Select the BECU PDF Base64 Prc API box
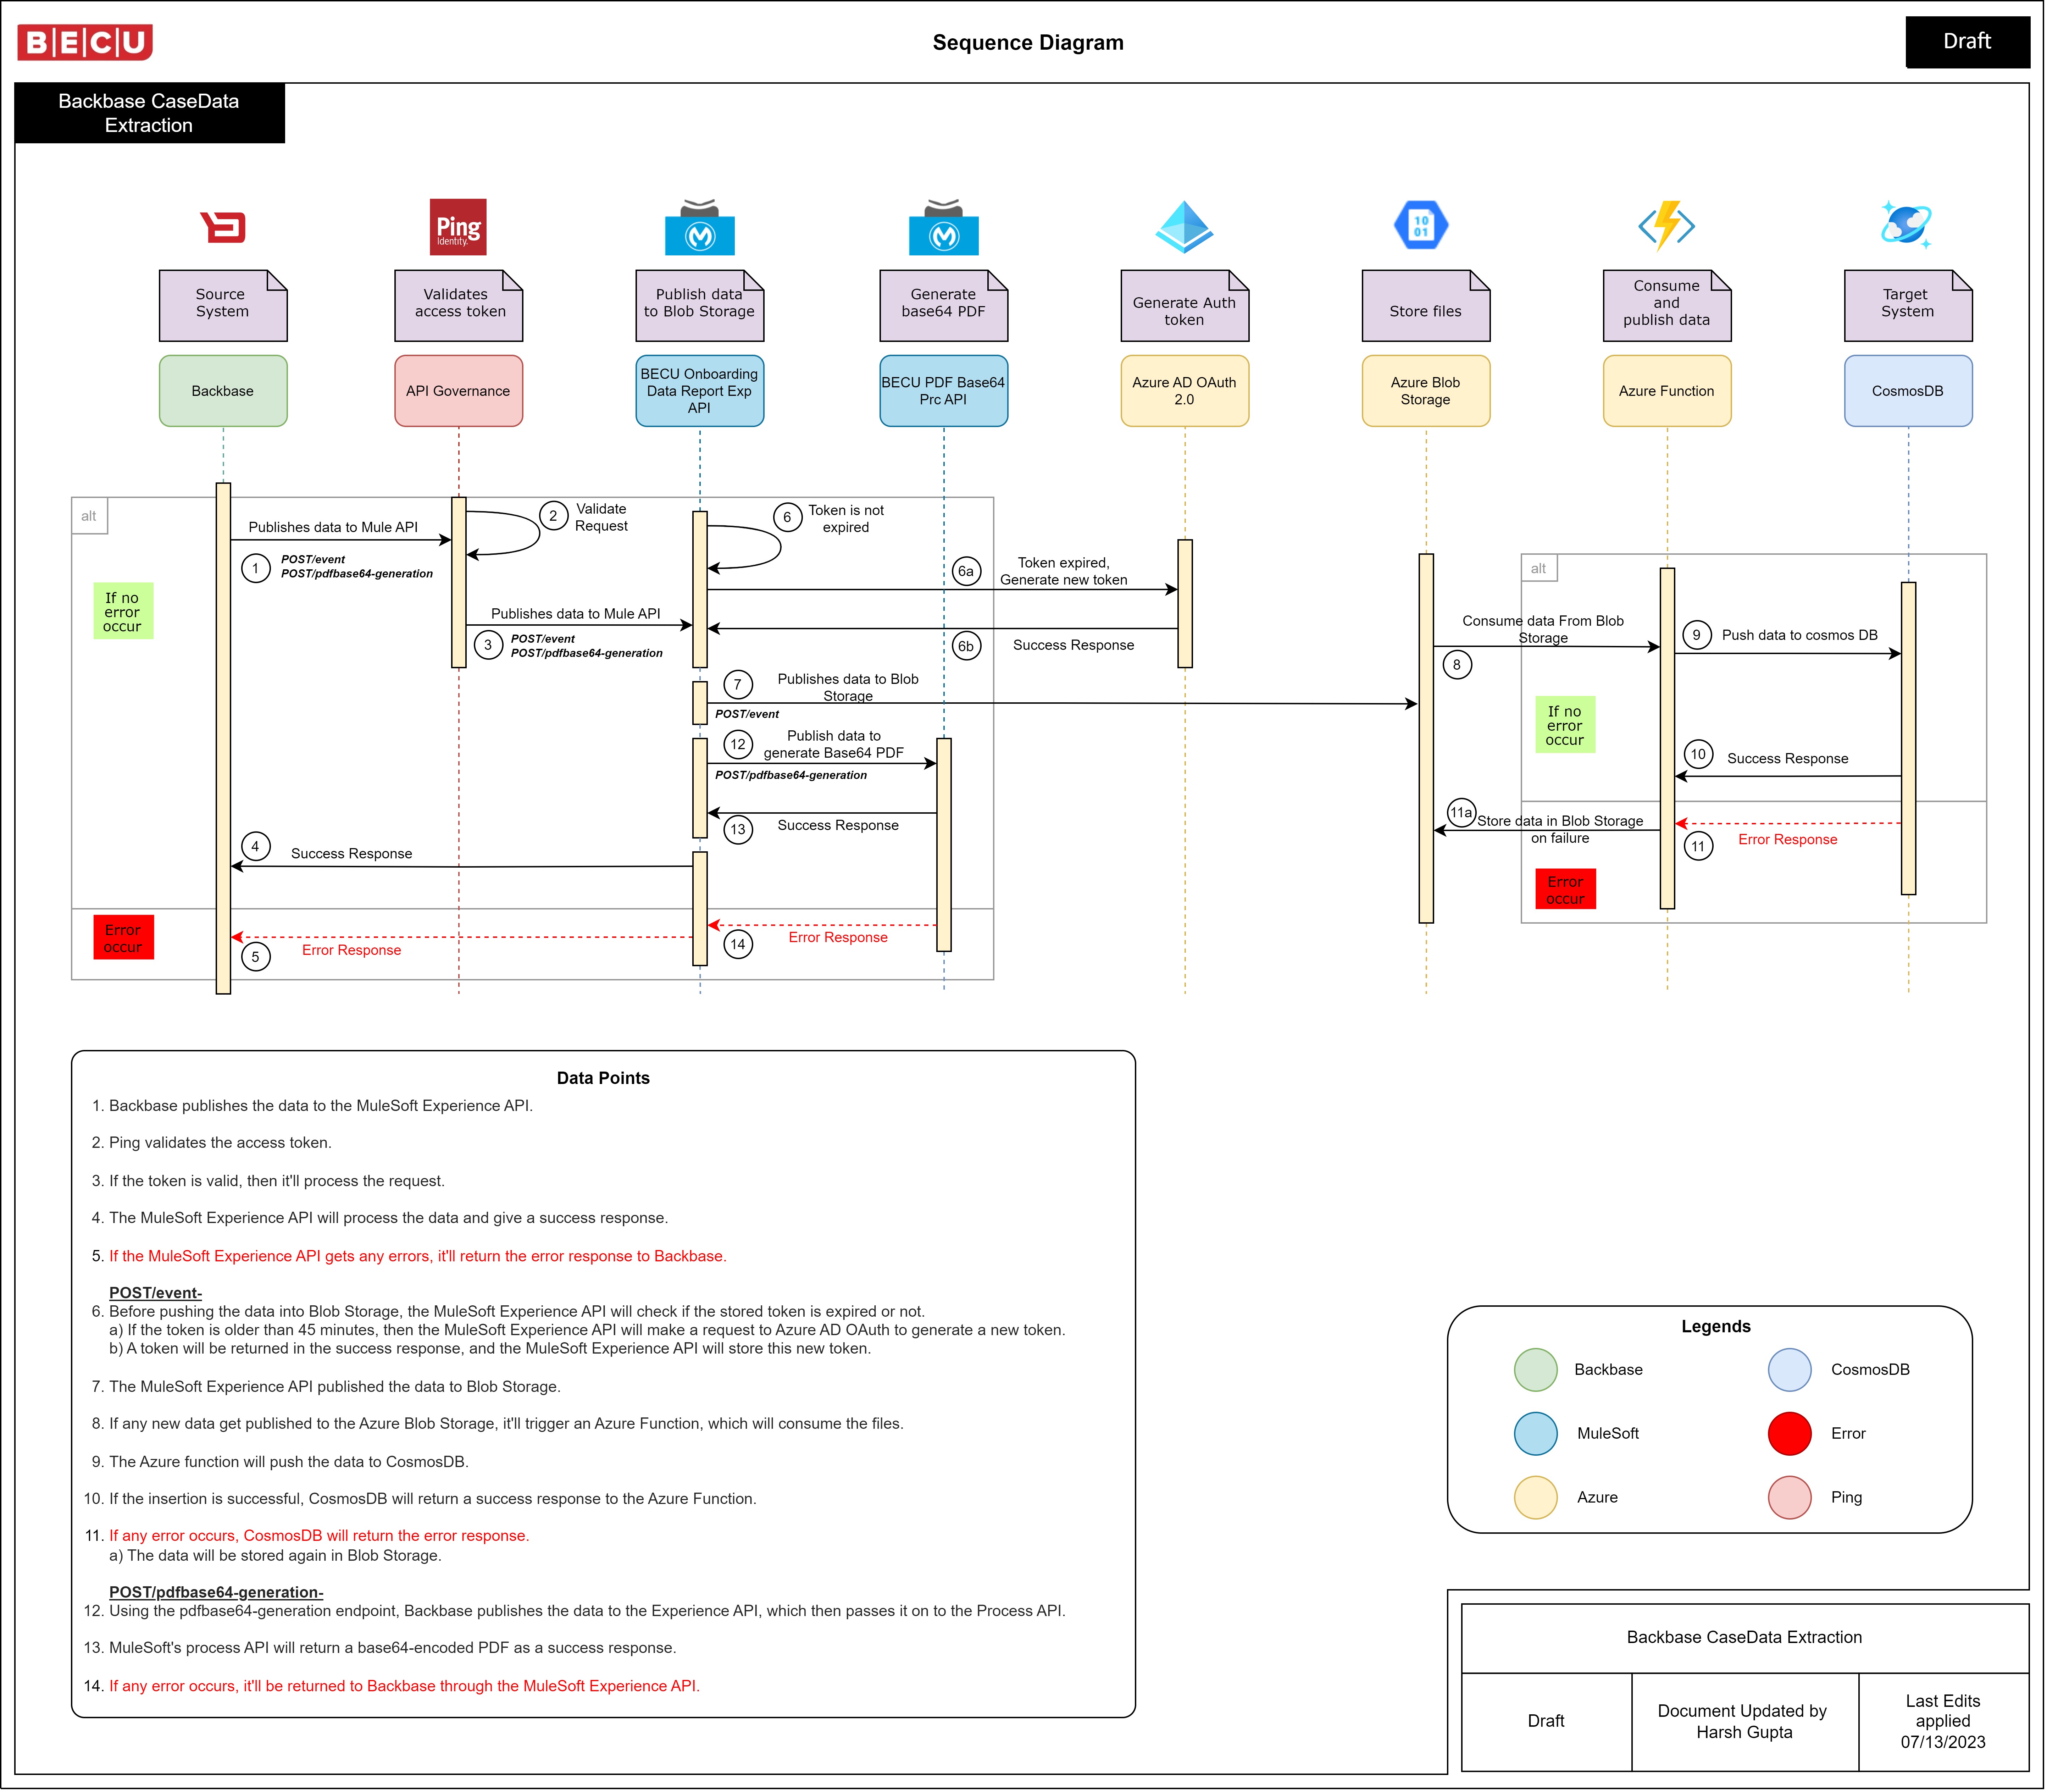Screen dimensions: 2047x1792 click(944, 391)
